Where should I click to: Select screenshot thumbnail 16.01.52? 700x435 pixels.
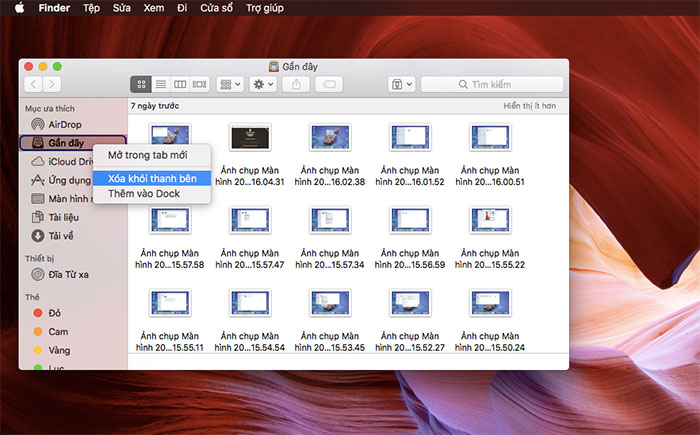click(x=410, y=137)
